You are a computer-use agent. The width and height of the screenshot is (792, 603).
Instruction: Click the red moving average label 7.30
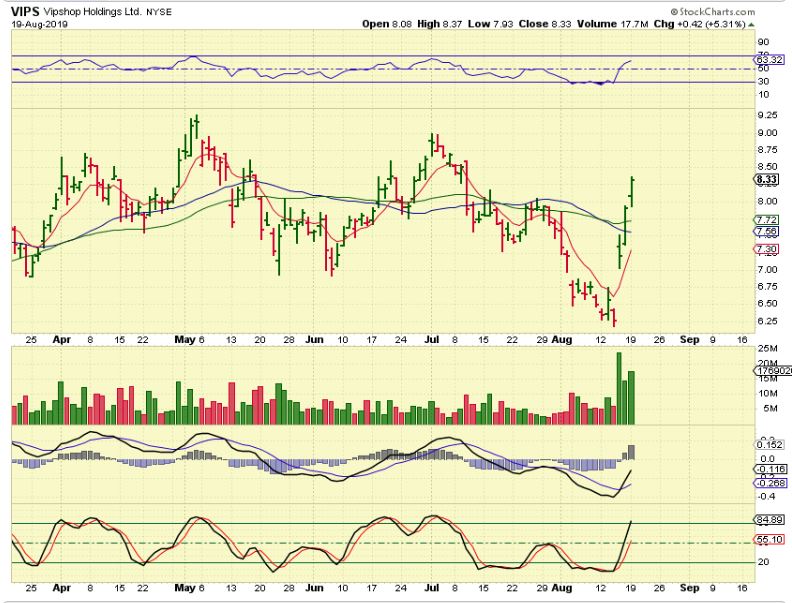coord(767,249)
